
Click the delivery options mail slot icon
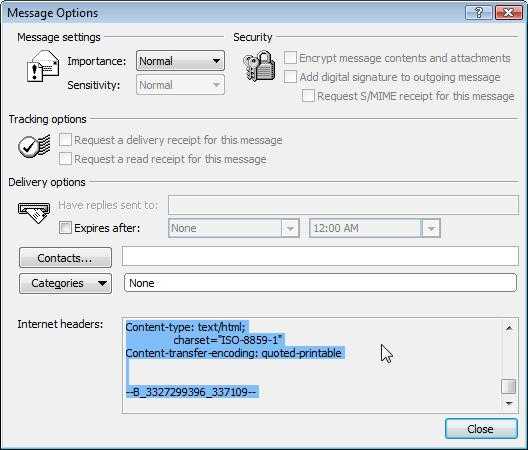coord(34,212)
